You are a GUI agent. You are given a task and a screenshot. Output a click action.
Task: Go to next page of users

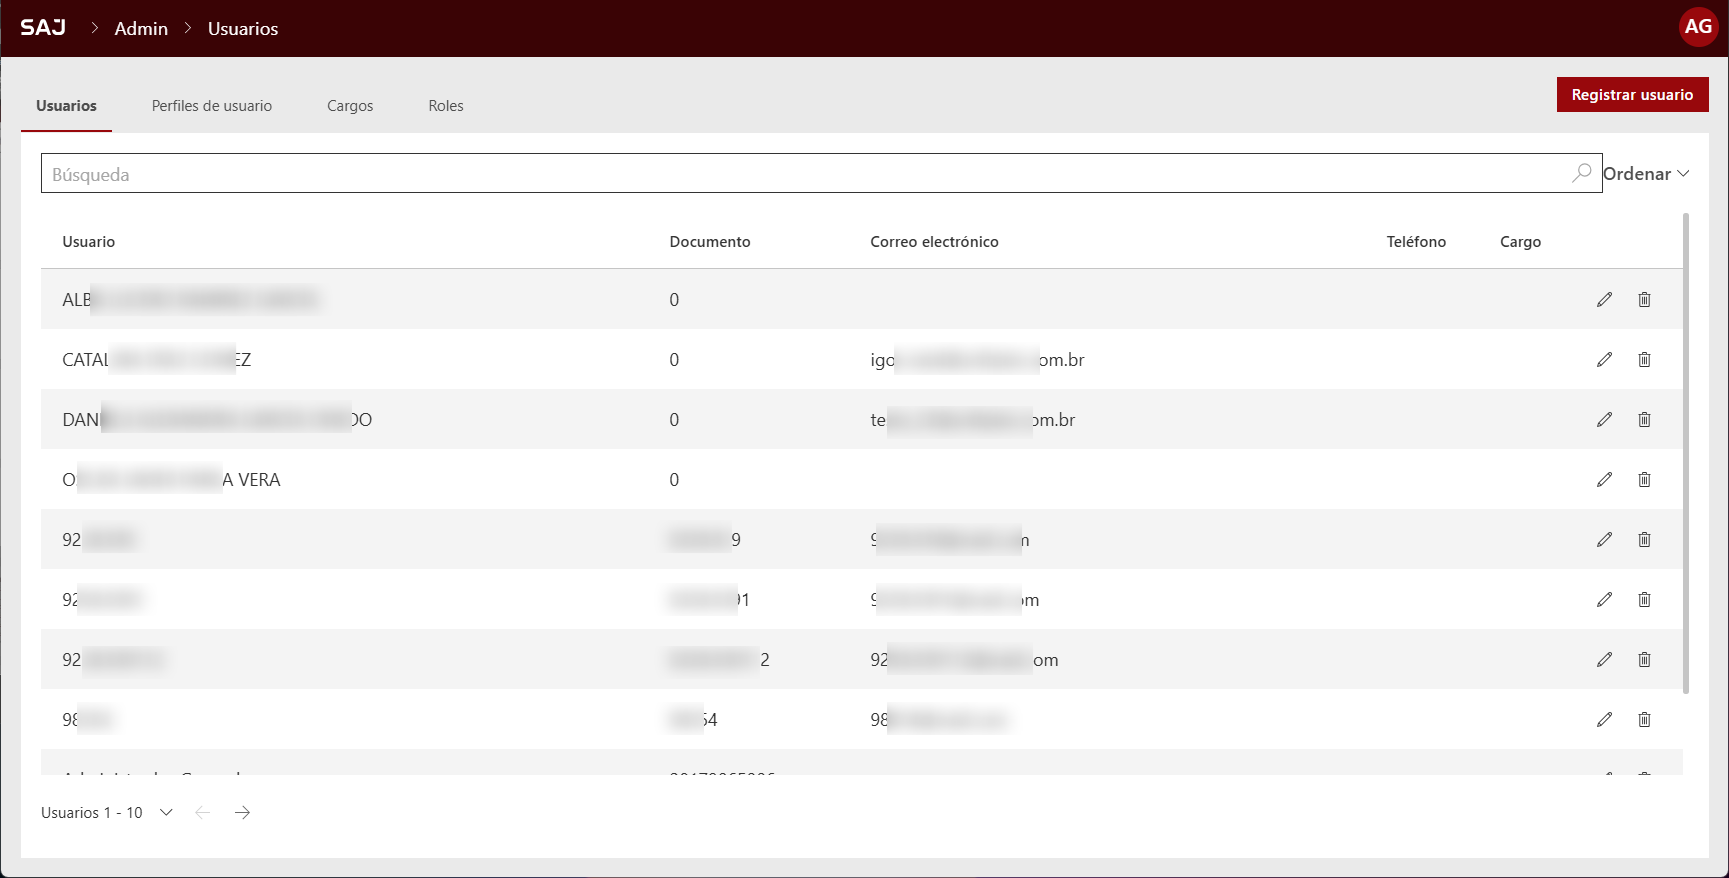[x=242, y=812]
